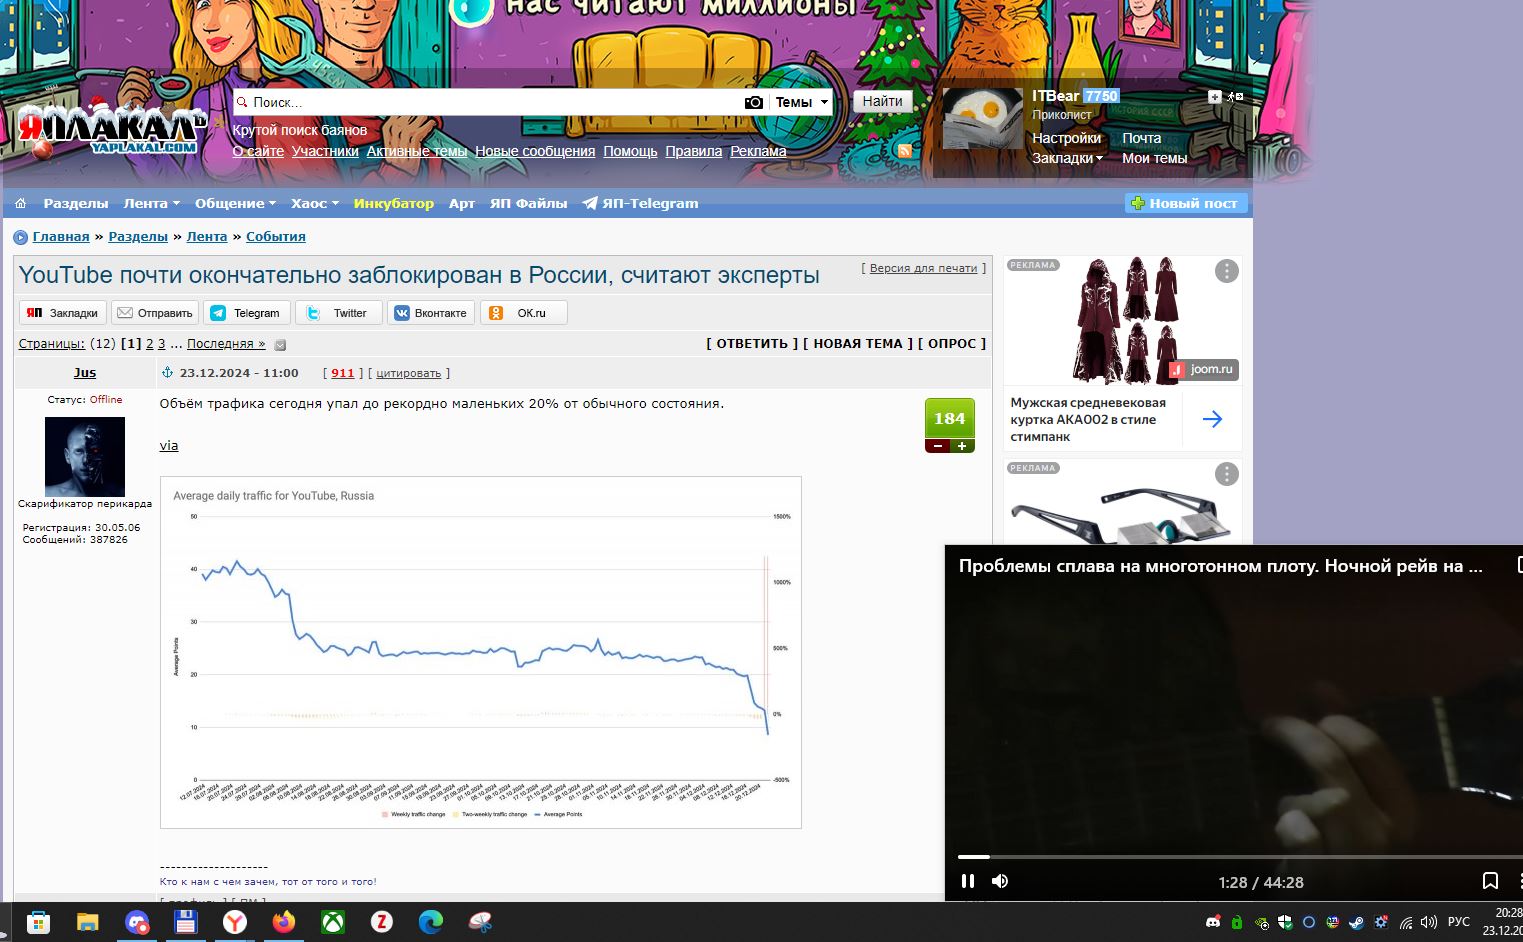Screen dimensions: 1523x942
Task: Bookmark the video in floating player
Action: (1490, 881)
